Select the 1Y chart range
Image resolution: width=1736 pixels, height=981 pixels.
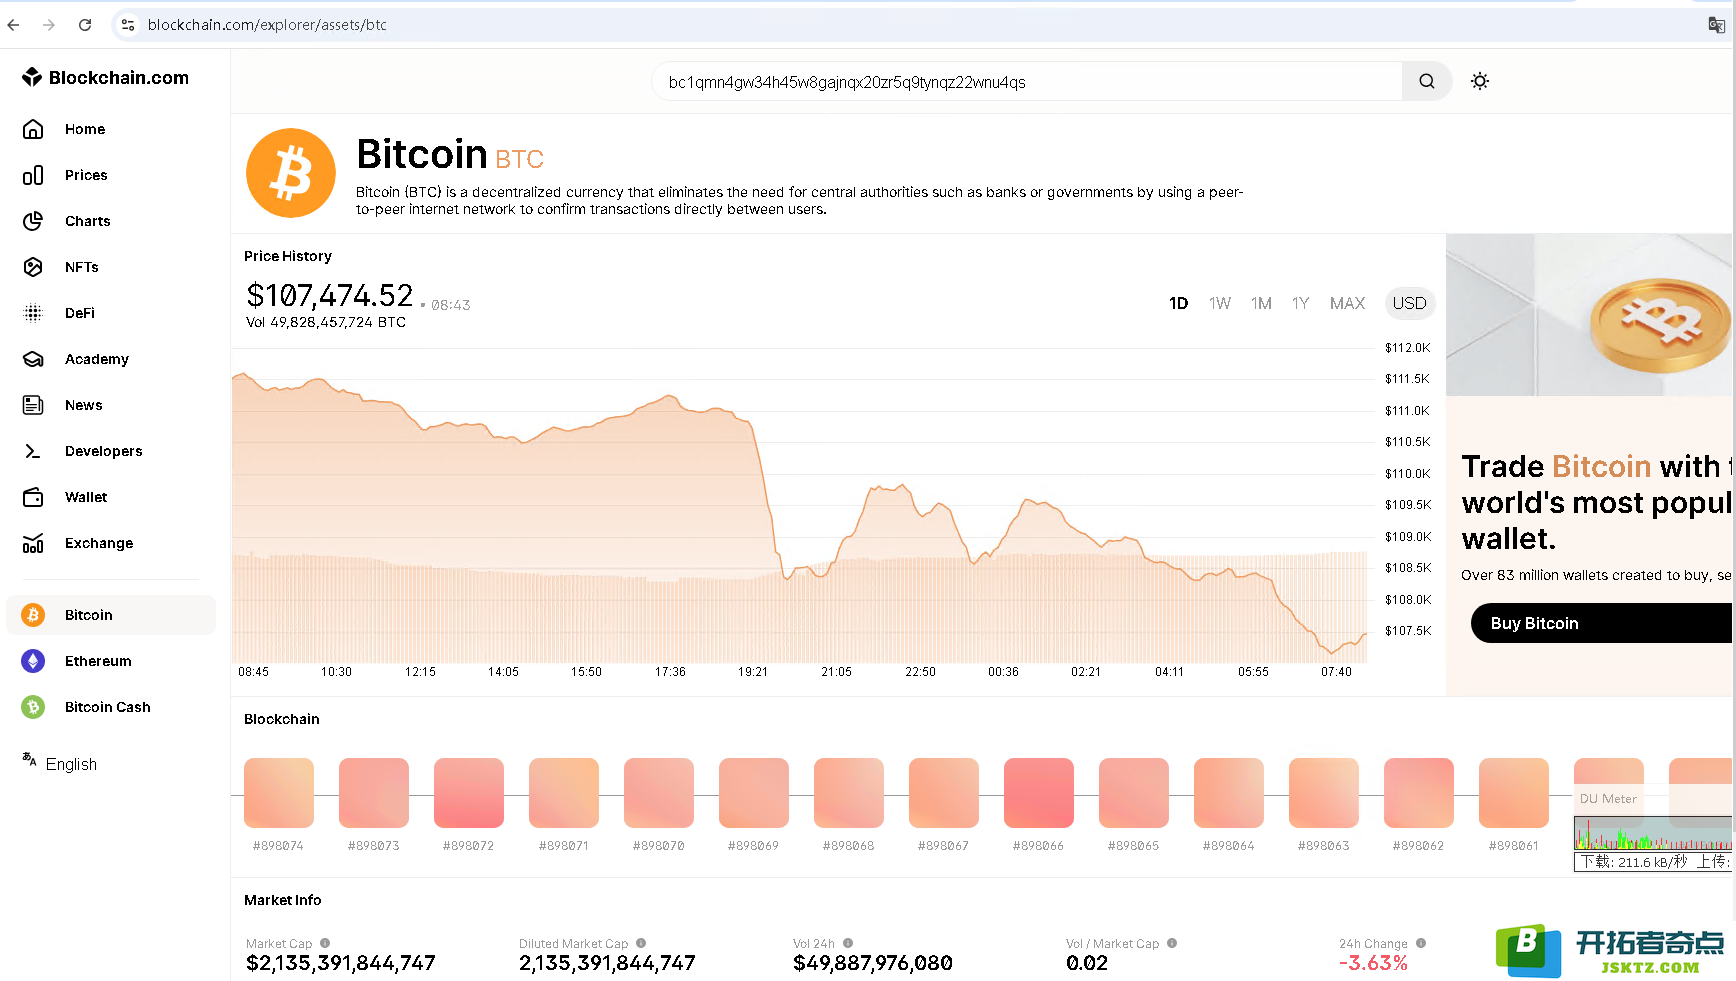click(x=1300, y=303)
